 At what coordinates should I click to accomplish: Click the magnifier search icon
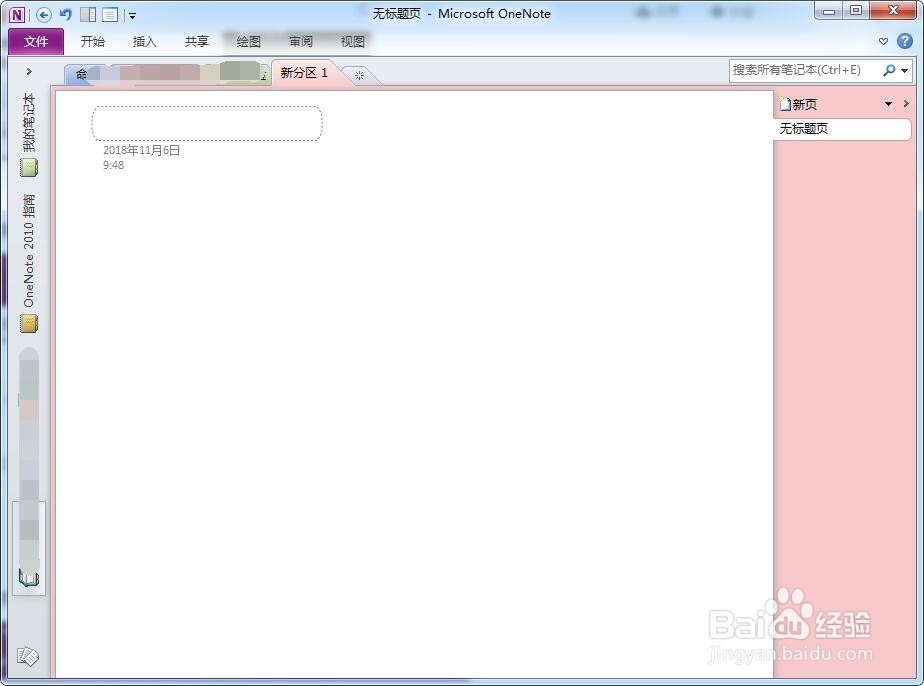889,70
